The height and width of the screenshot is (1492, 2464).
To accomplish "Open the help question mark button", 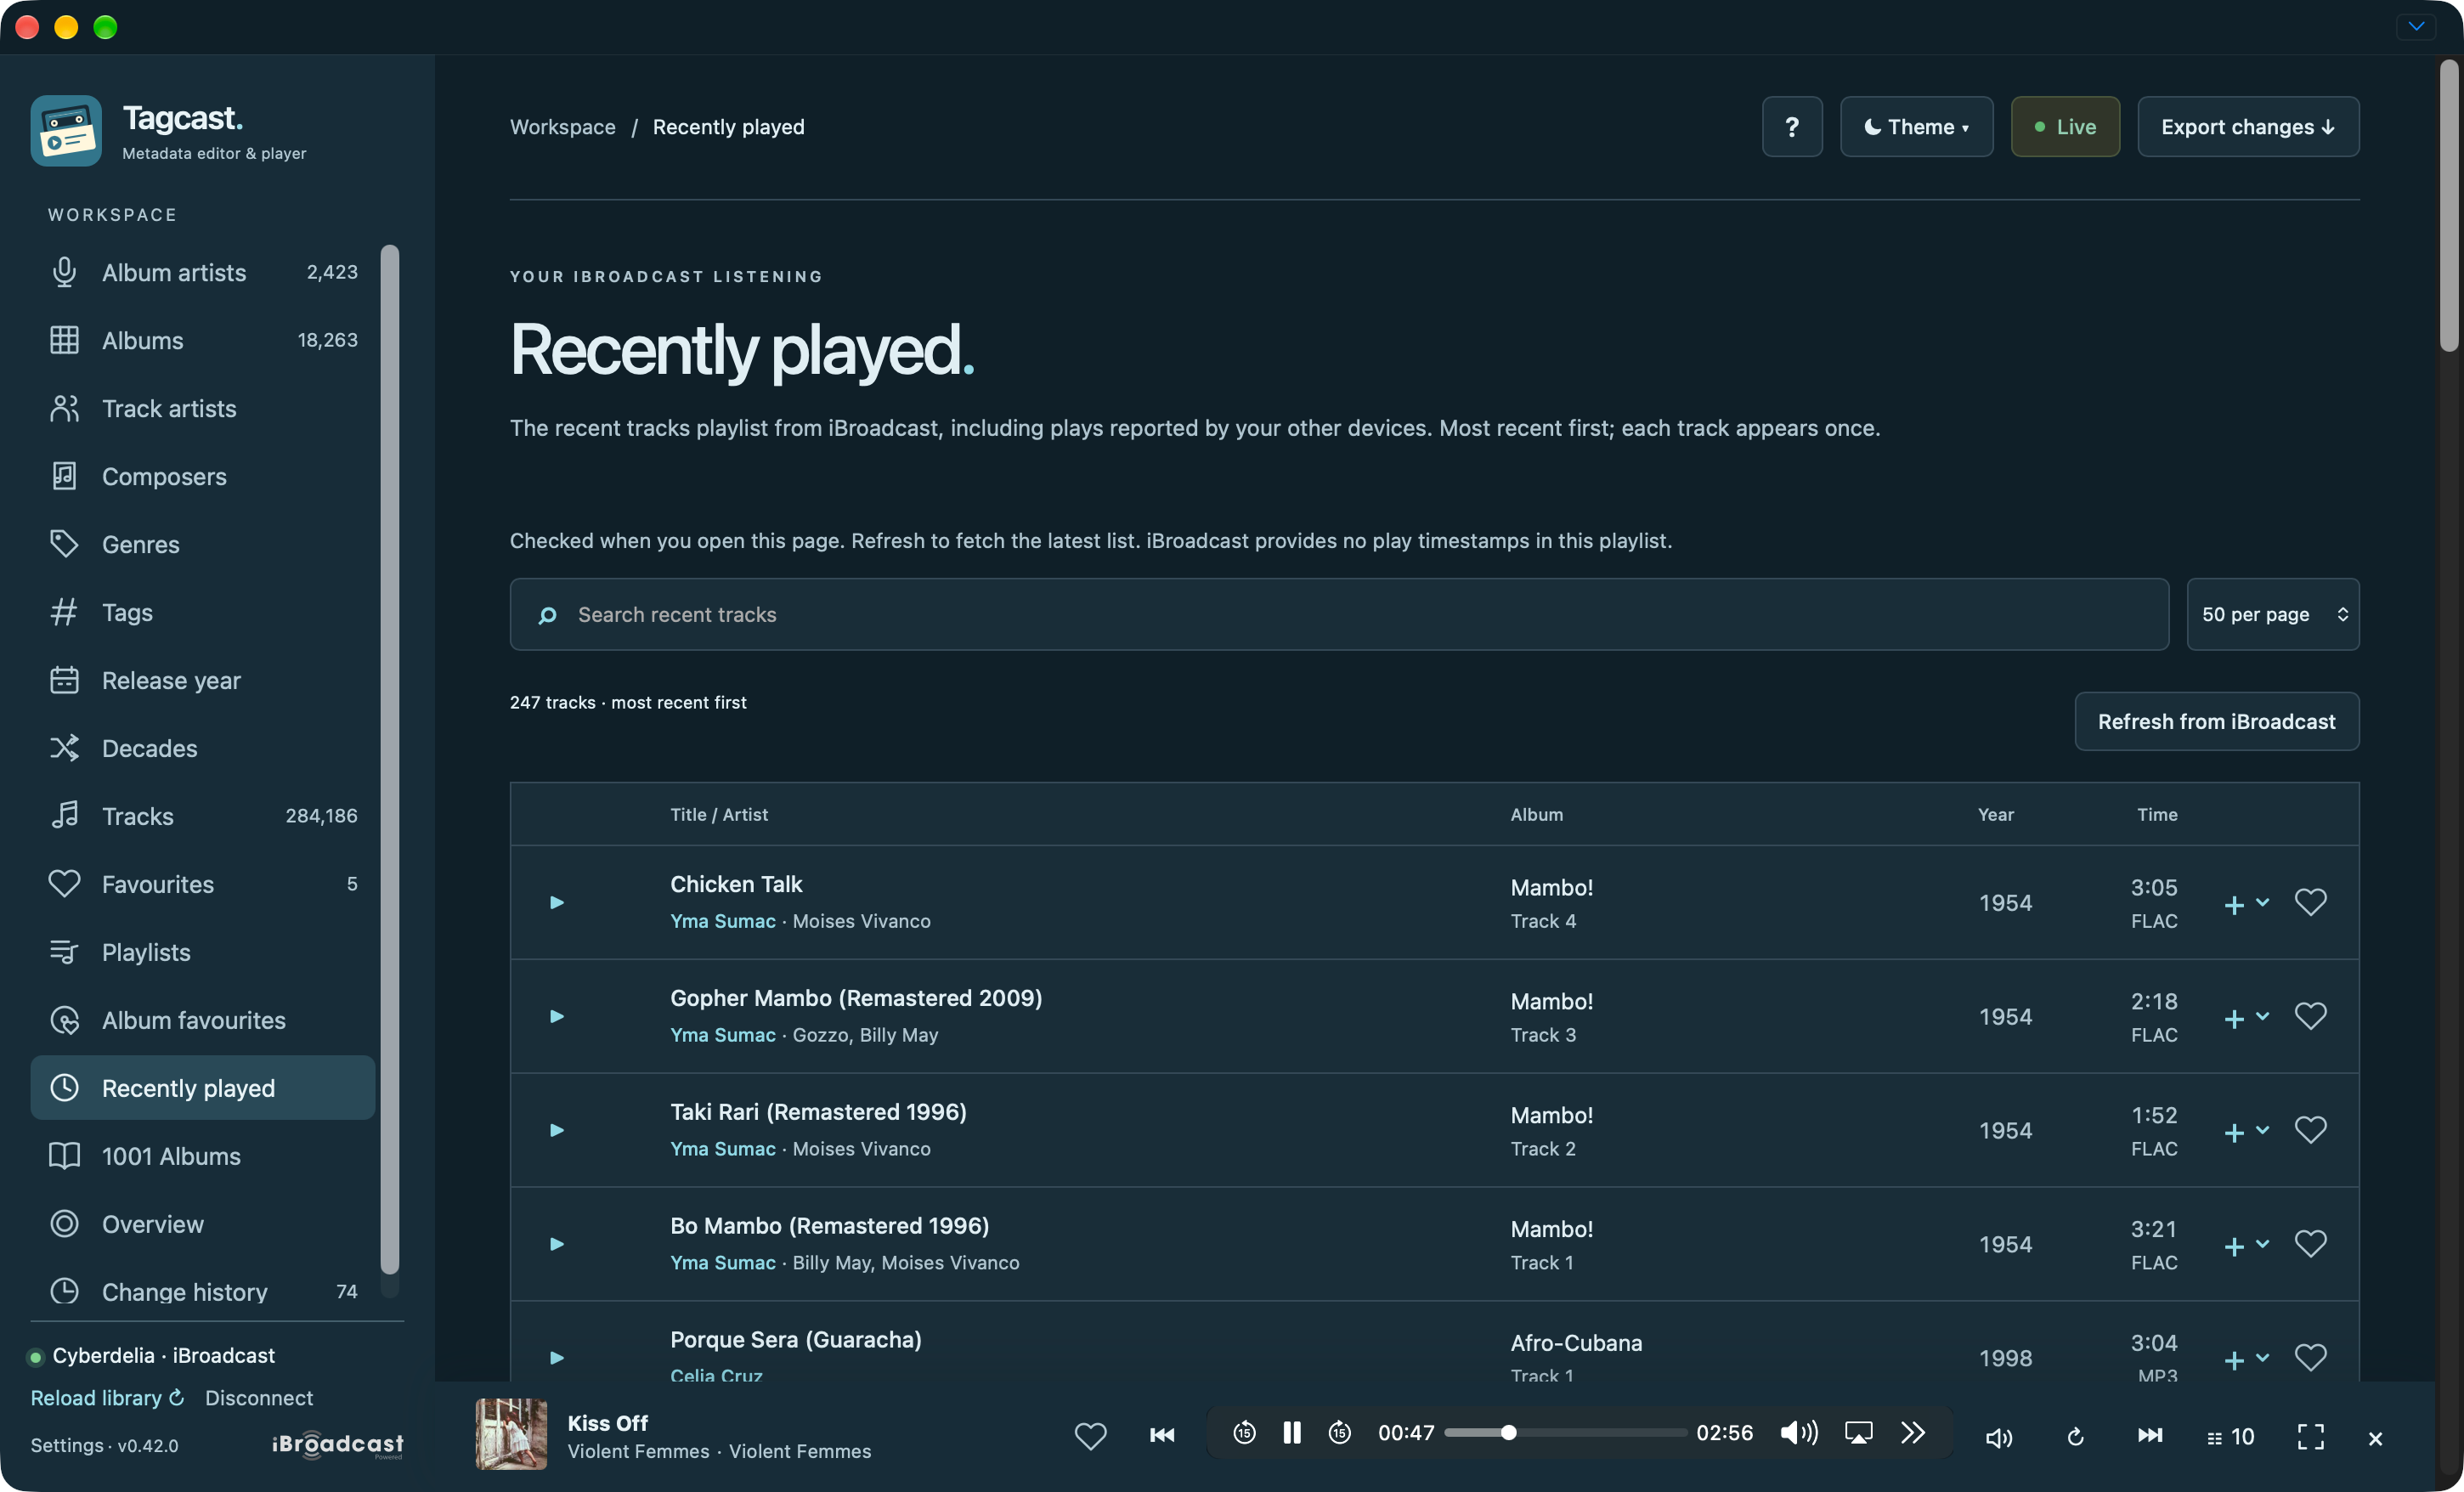I will (x=1791, y=127).
